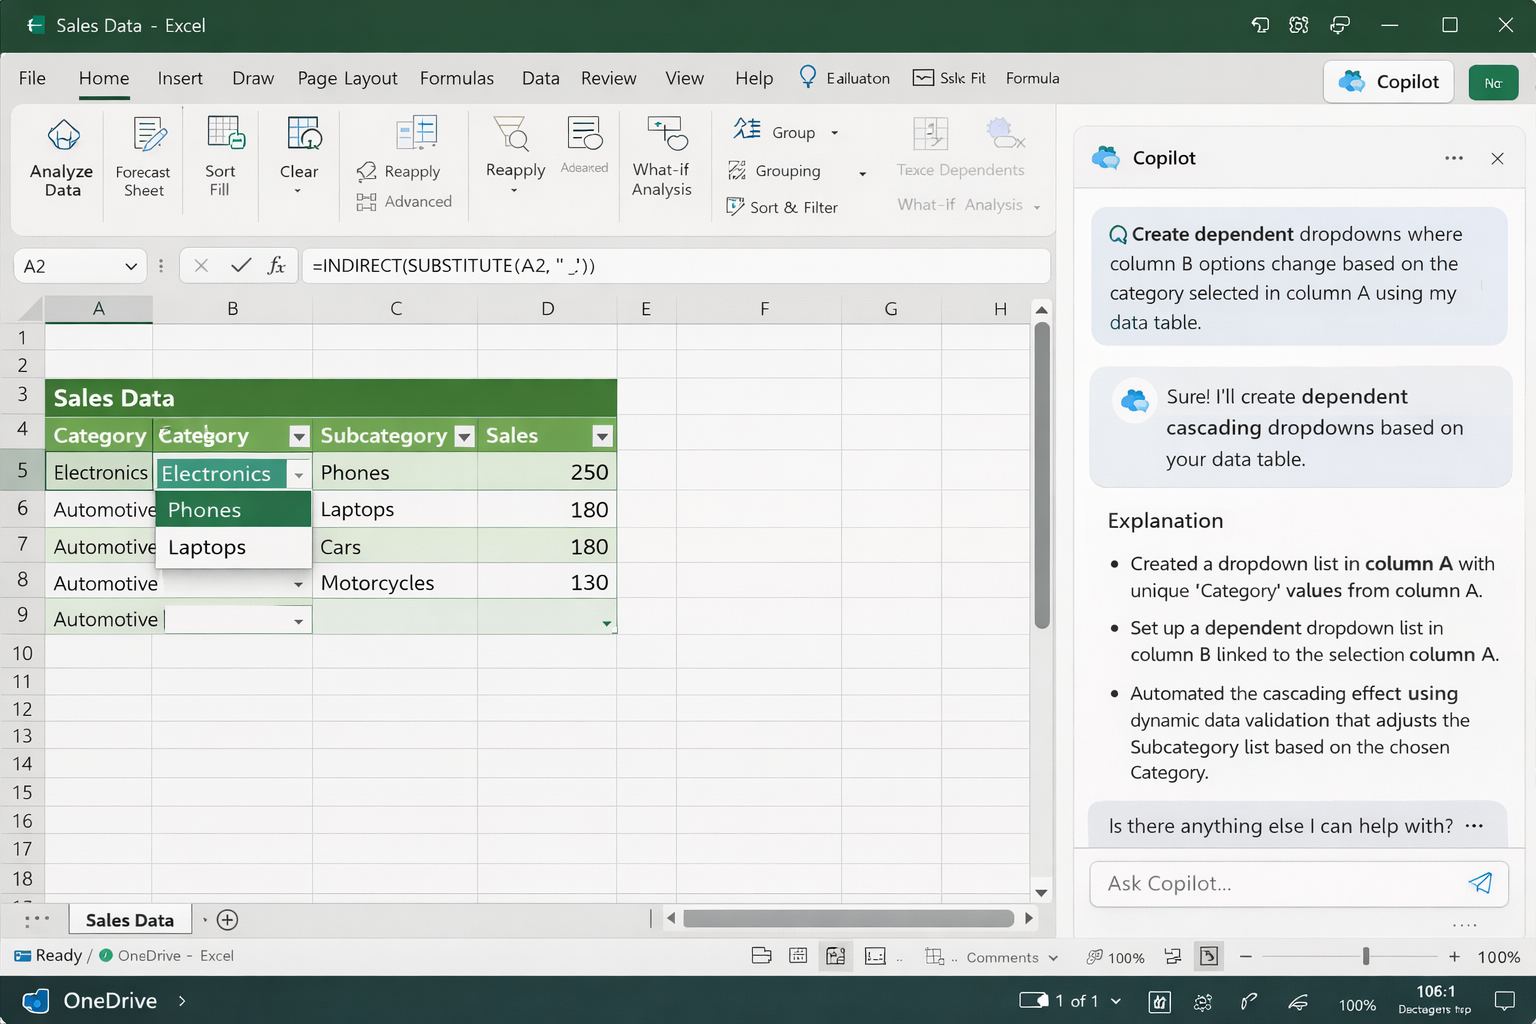The width and height of the screenshot is (1536, 1024).
Task: Open the Formulas ribbon tab
Action: click(456, 78)
